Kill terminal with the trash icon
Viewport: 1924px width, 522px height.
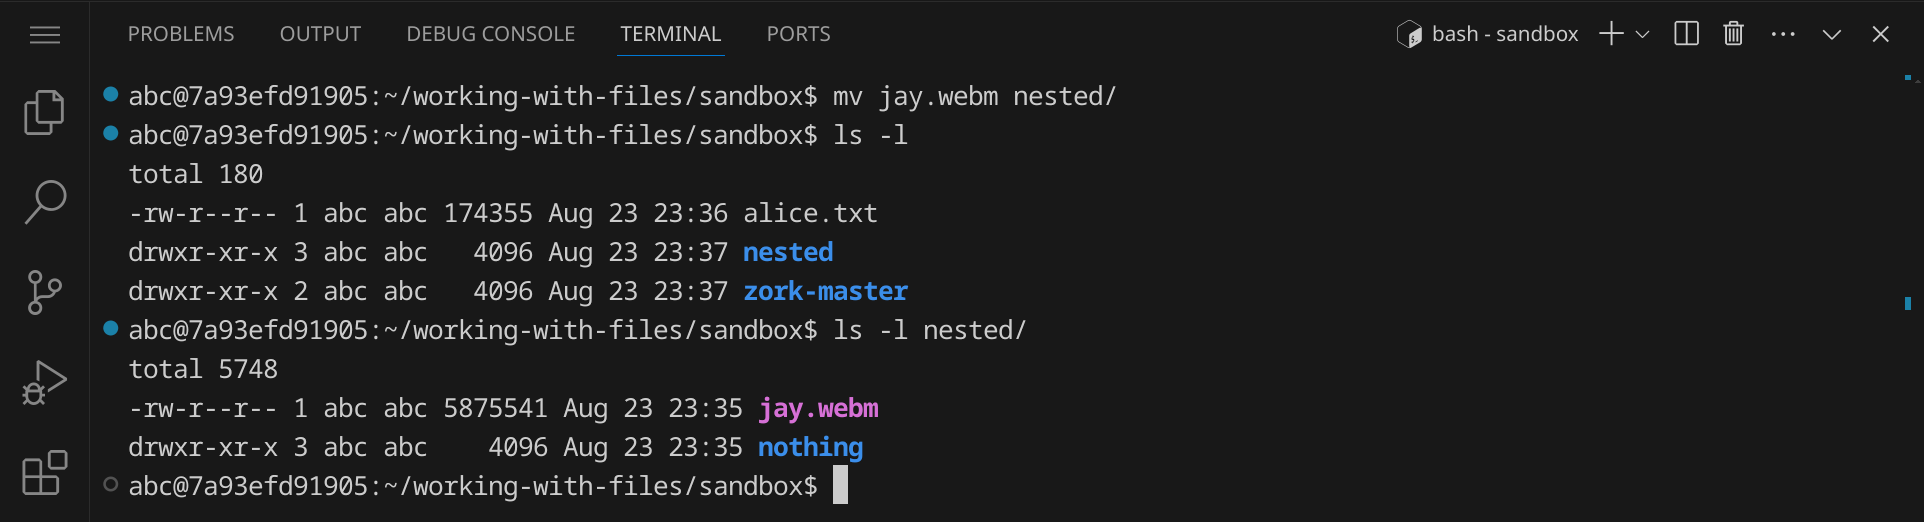point(1733,34)
